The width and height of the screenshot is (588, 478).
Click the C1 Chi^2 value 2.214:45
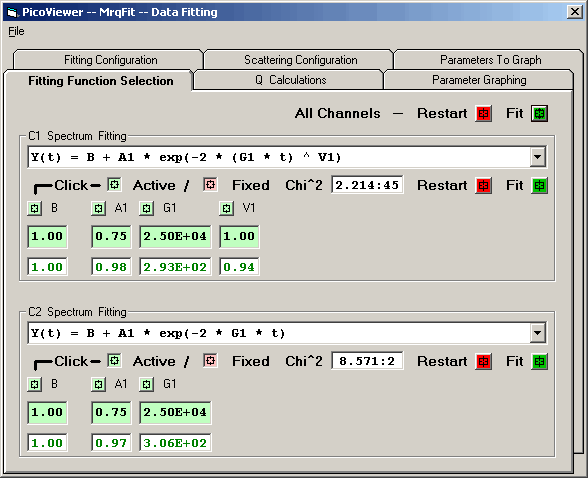367,185
